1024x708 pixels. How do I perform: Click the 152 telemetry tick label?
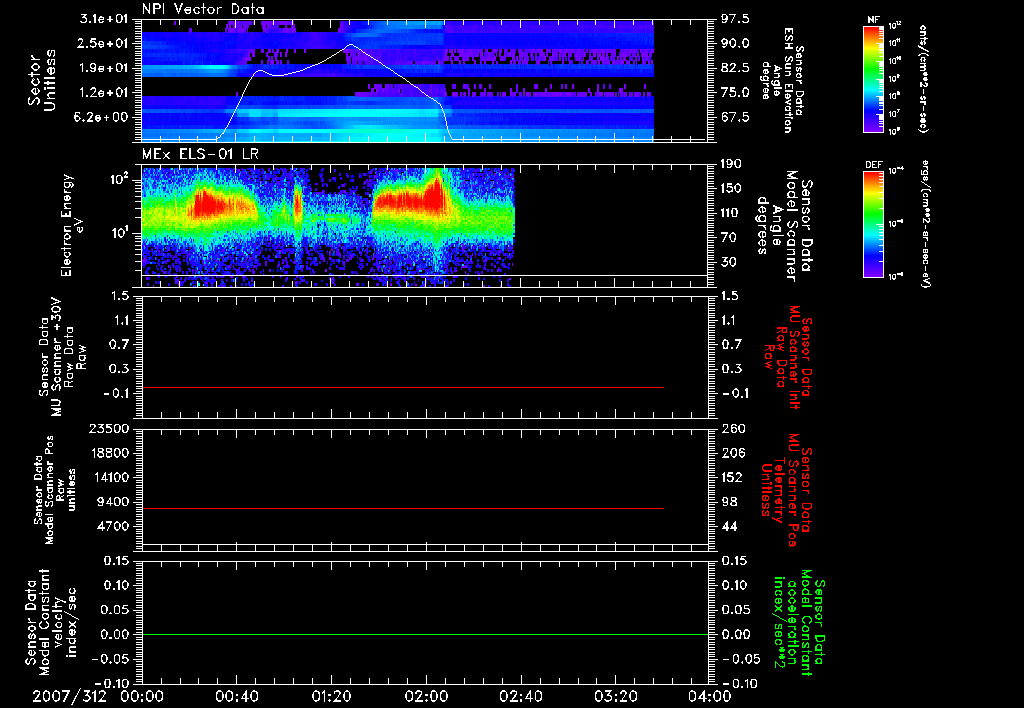coord(732,477)
